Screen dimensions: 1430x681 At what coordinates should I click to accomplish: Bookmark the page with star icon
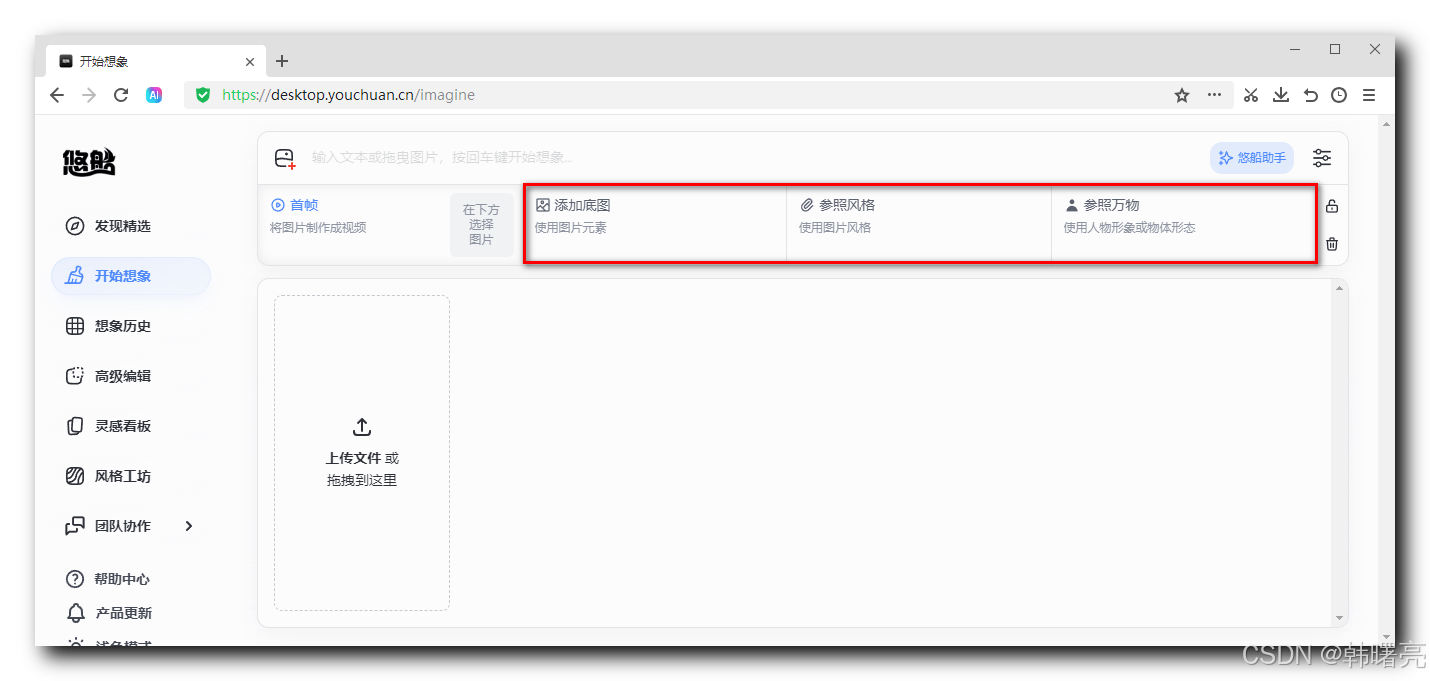(1182, 95)
